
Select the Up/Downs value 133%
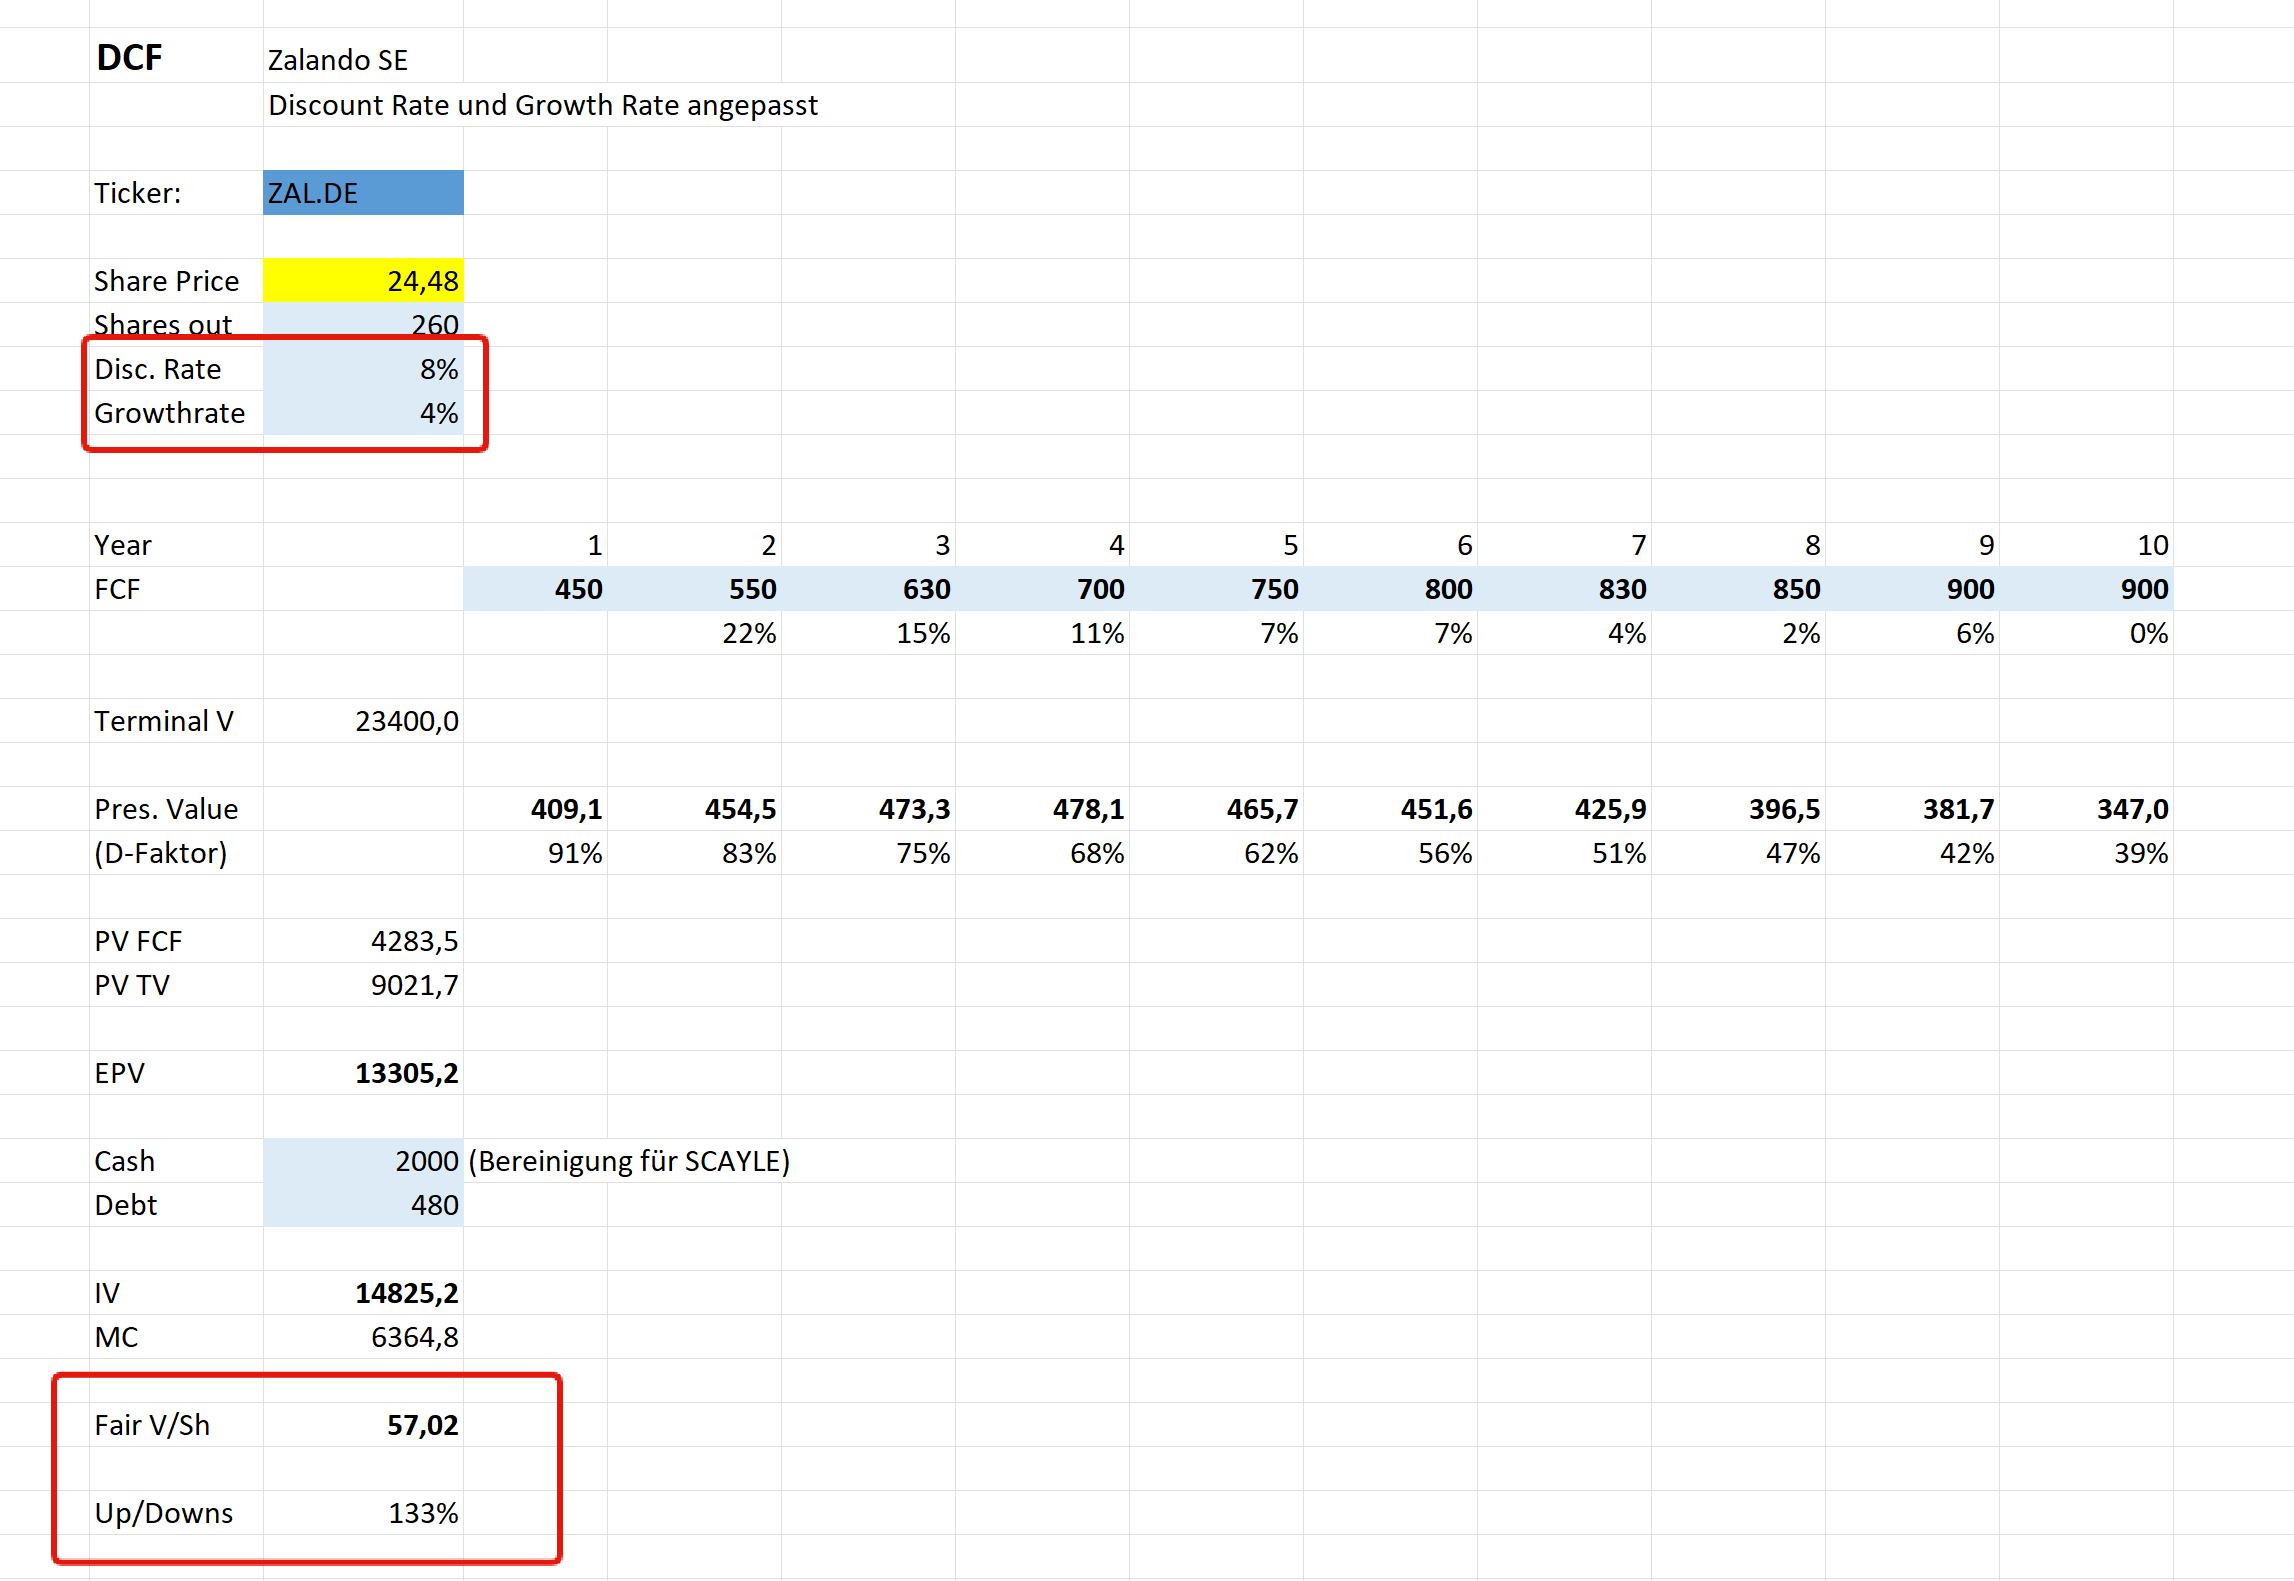click(x=363, y=1513)
